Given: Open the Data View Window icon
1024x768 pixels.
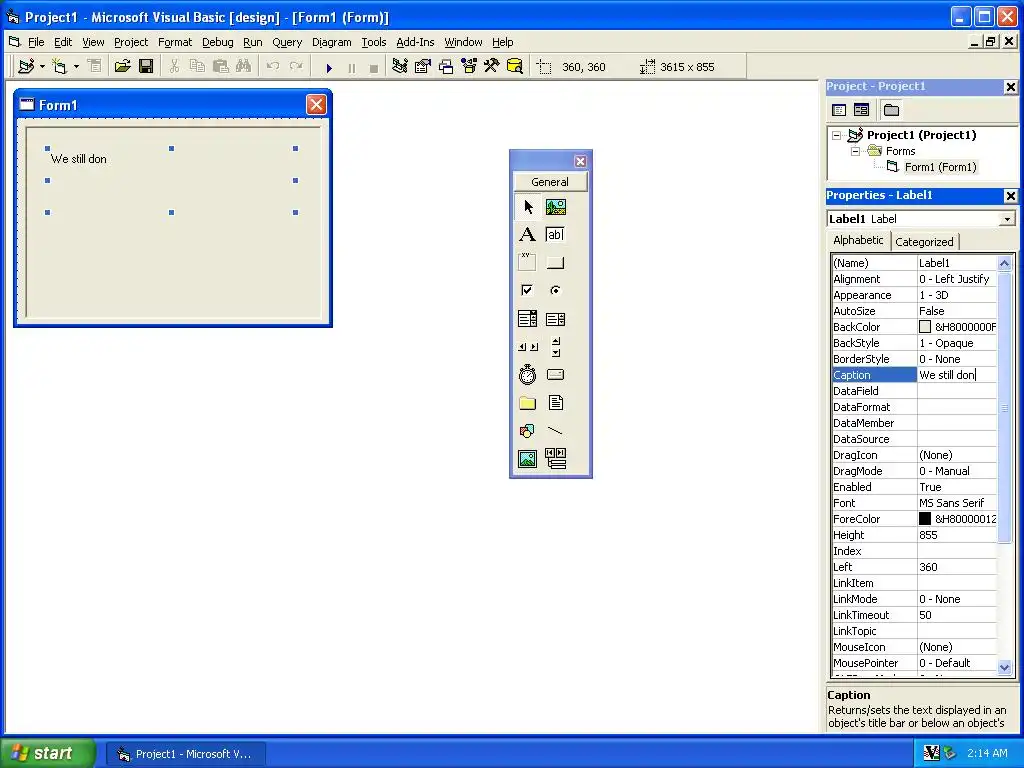Looking at the screenshot, I should [x=515, y=67].
